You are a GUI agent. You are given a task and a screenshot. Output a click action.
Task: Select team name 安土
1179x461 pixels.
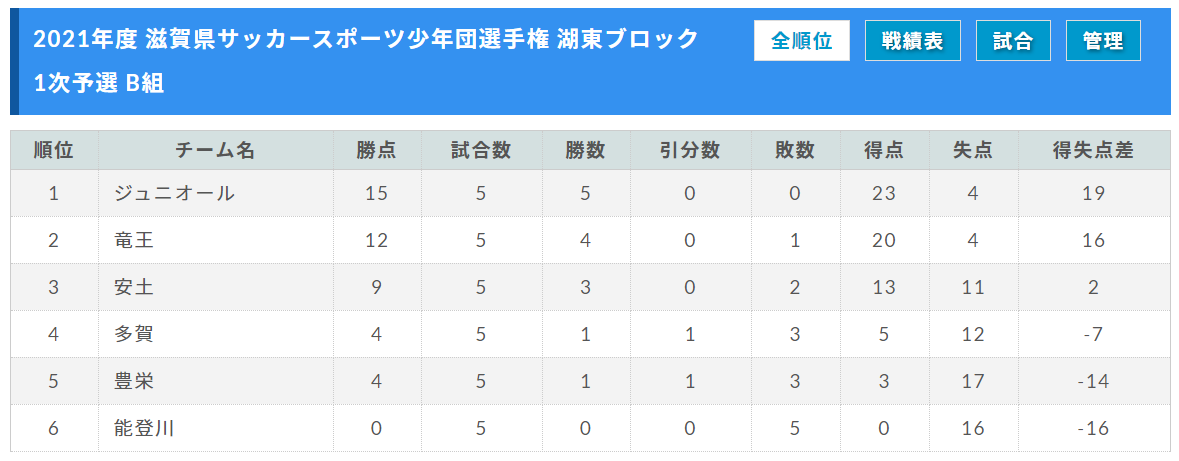pyautogui.click(x=134, y=287)
